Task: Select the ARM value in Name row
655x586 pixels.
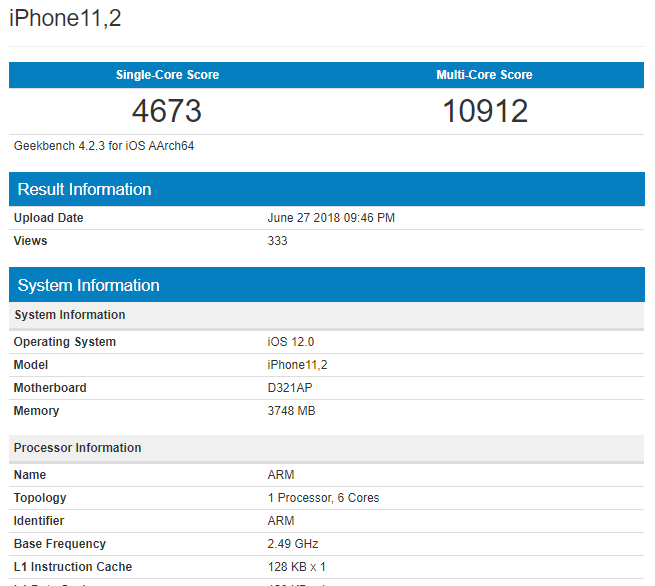Action: click(x=281, y=474)
